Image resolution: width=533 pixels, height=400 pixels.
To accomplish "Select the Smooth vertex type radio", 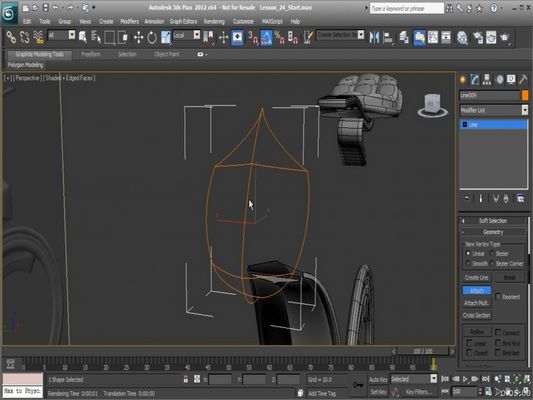I will tap(468, 263).
